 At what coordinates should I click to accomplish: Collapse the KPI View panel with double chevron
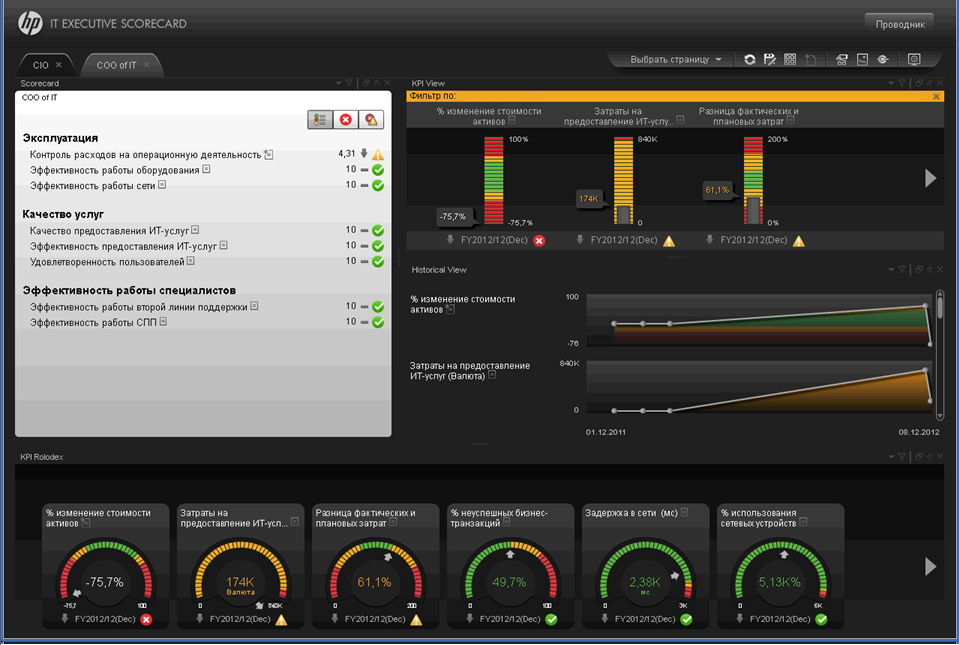point(930,83)
